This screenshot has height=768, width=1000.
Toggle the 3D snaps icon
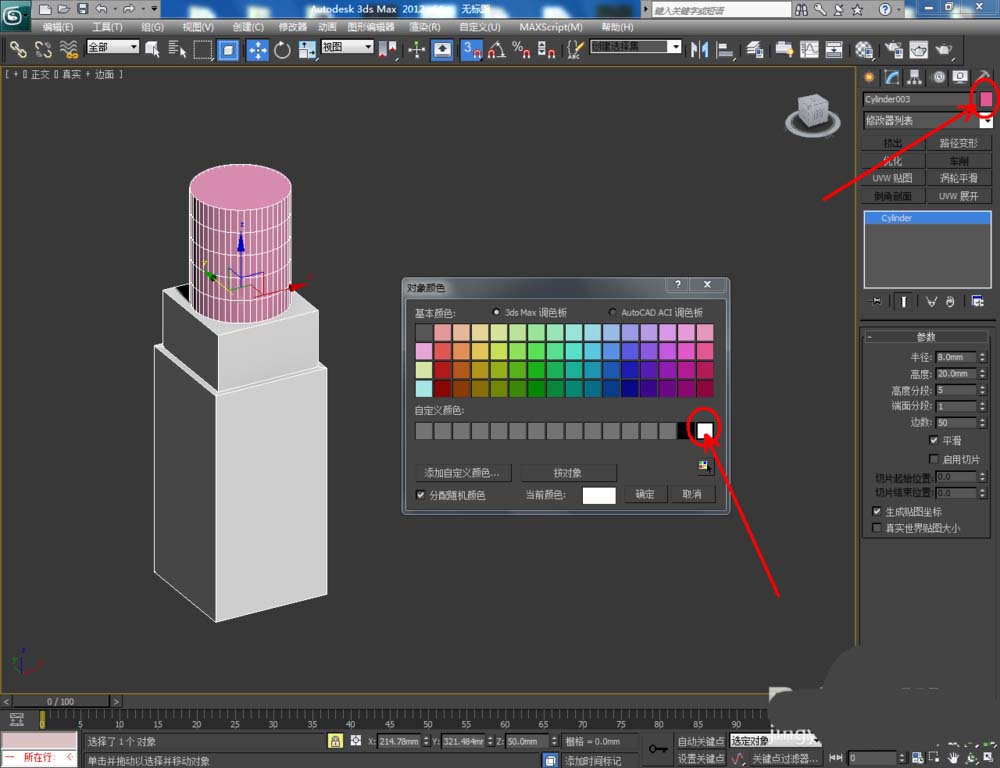[472, 49]
